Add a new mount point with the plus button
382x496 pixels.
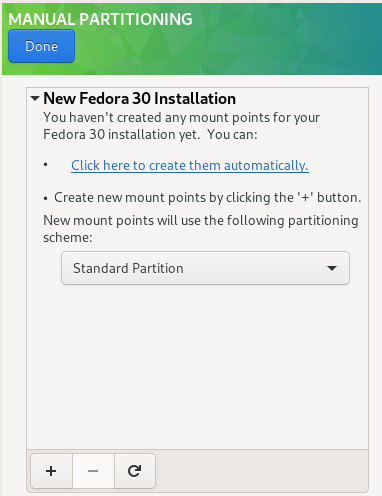pos(51,471)
